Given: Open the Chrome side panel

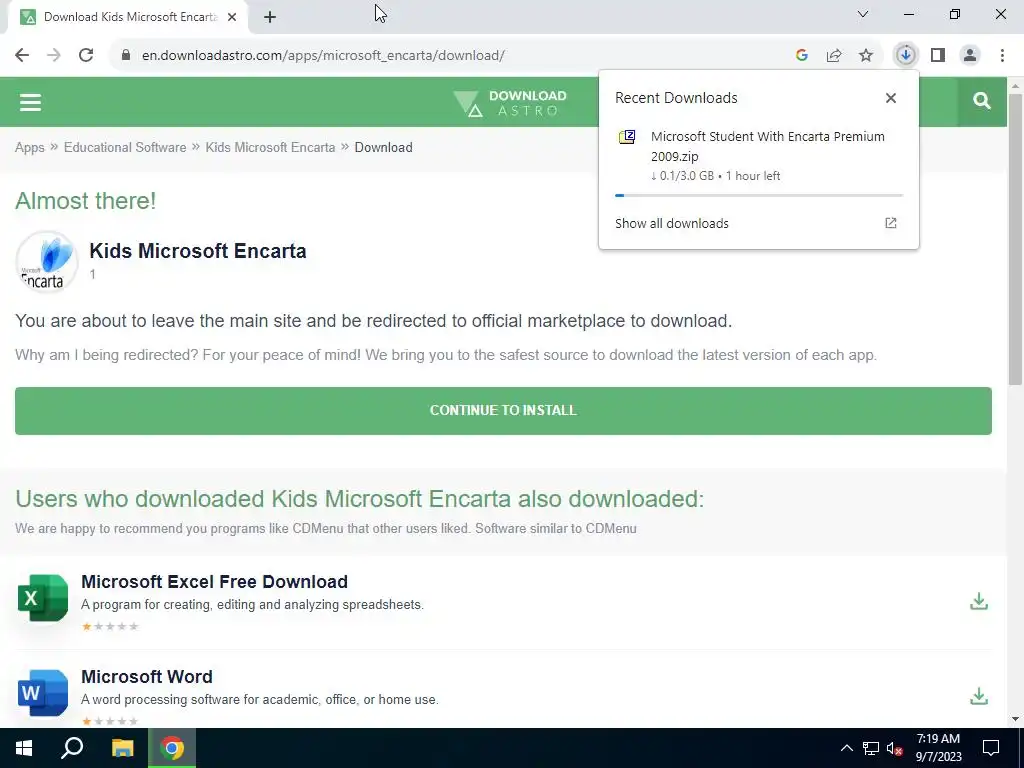Looking at the screenshot, I should pyautogui.click(x=938, y=56).
